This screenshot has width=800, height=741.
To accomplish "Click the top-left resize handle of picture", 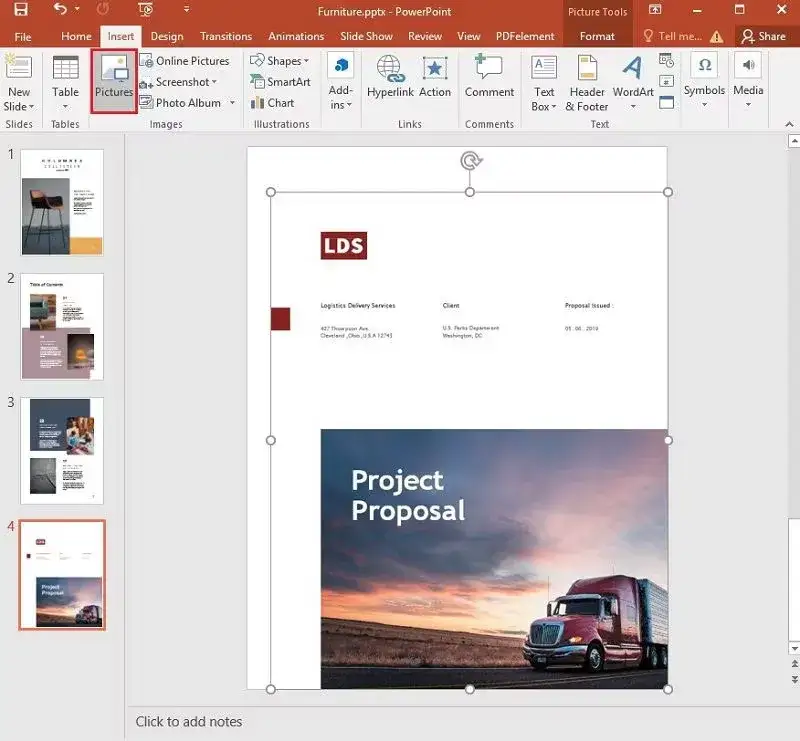I will pyautogui.click(x=271, y=192).
